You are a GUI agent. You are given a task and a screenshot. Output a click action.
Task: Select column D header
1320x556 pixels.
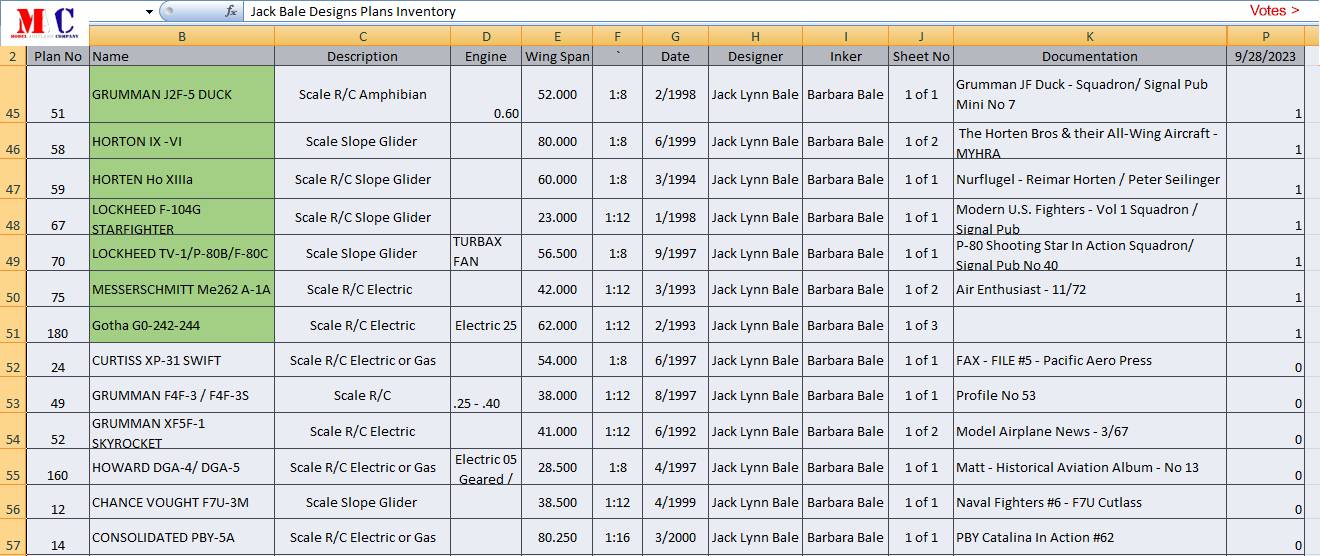point(486,36)
